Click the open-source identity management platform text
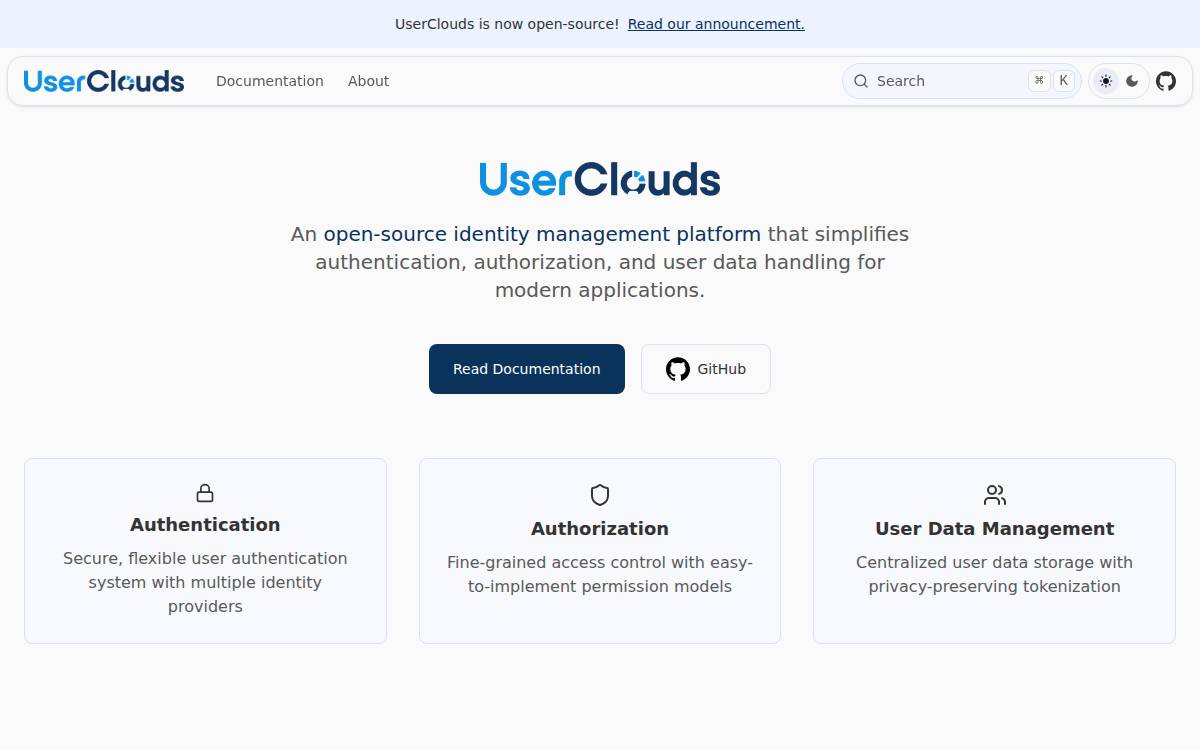The width and height of the screenshot is (1200, 750). point(542,234)
